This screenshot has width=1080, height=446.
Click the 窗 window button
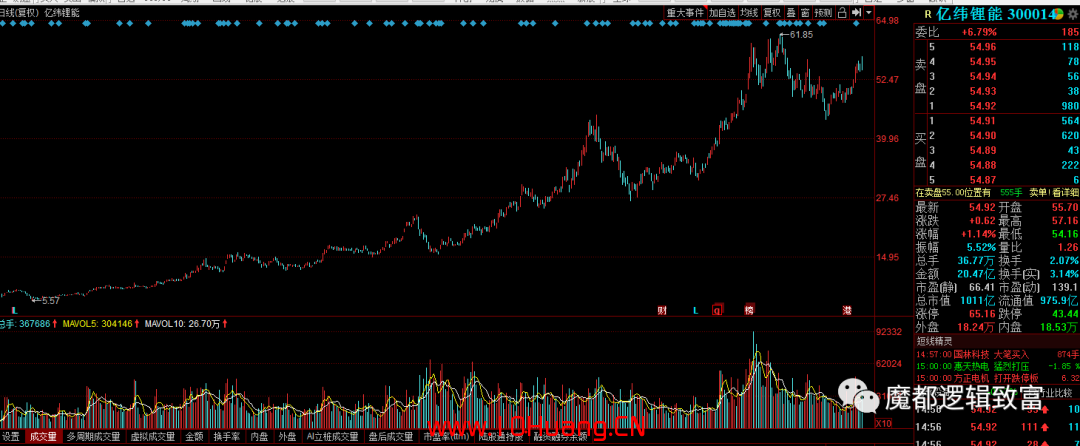coord(804,13)
